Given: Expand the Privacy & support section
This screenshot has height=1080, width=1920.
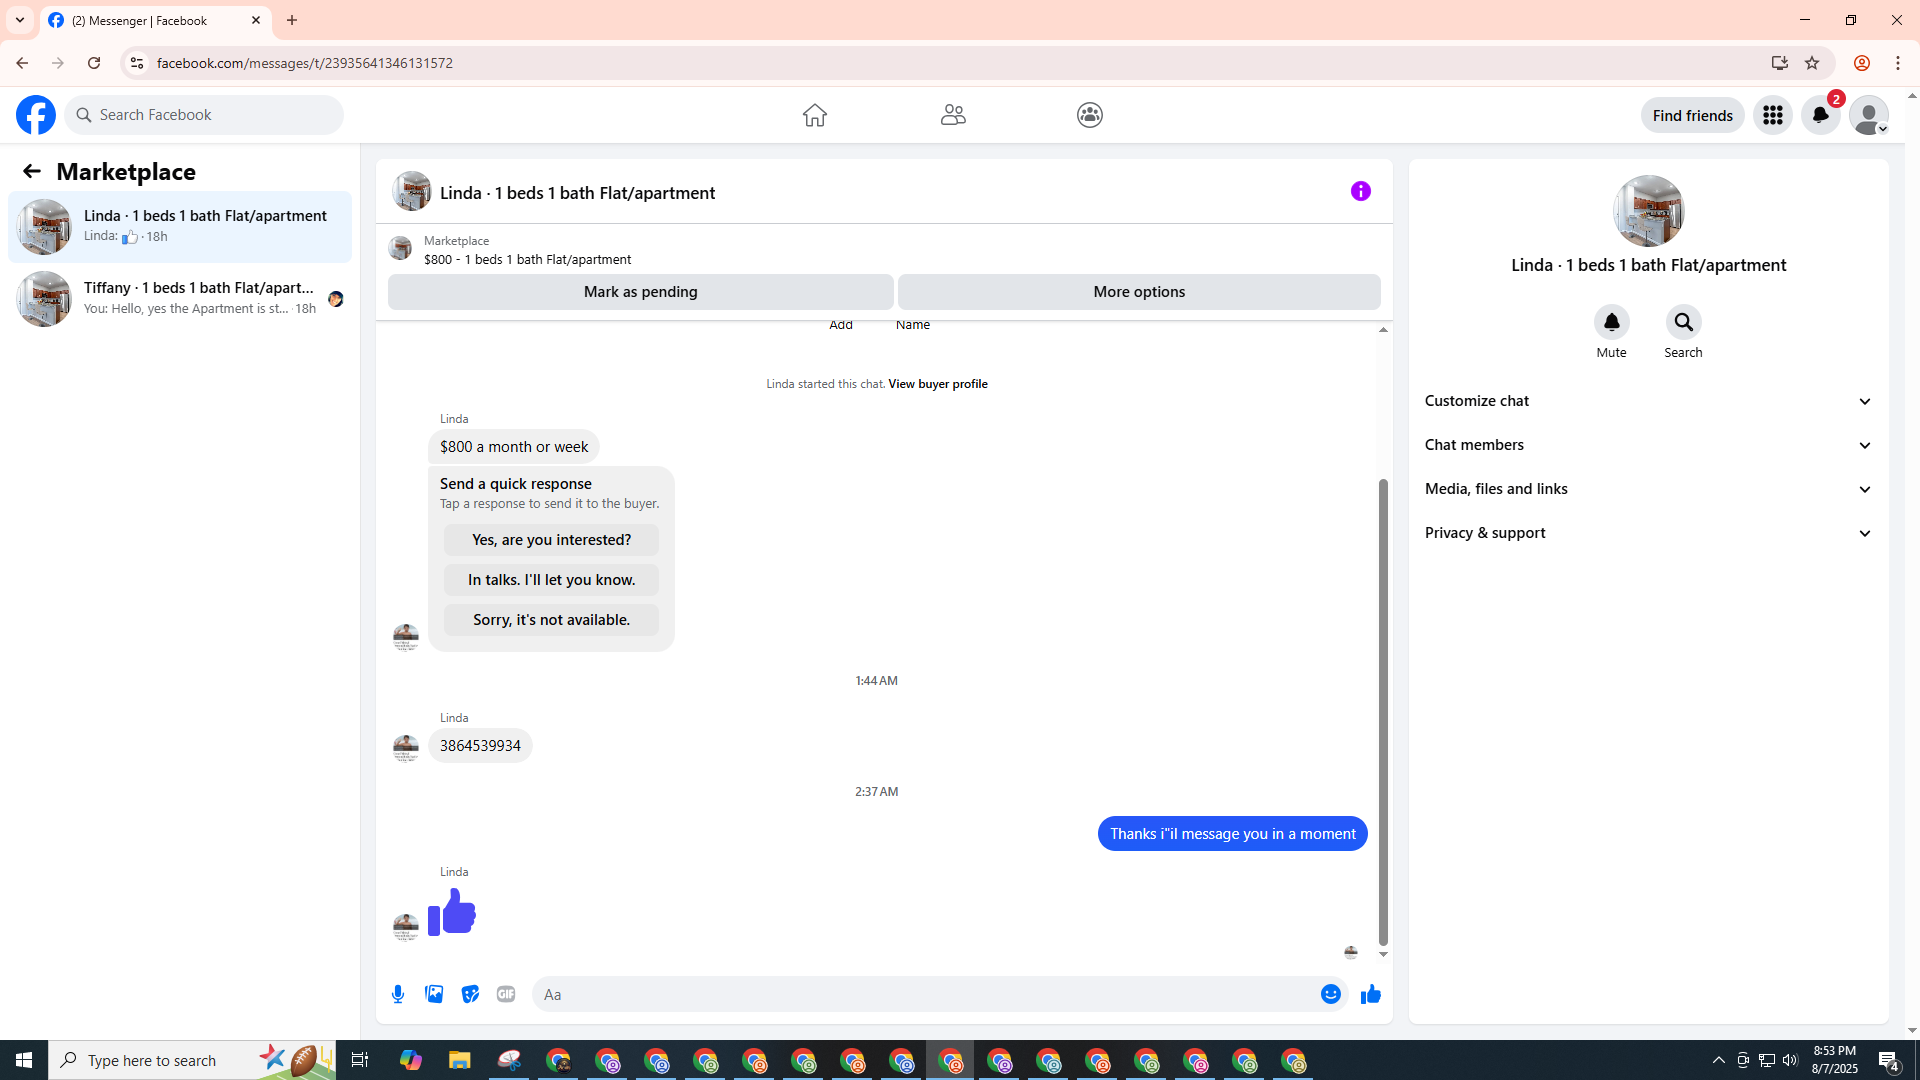Looking at the screenshot, I should [1649, 533].
